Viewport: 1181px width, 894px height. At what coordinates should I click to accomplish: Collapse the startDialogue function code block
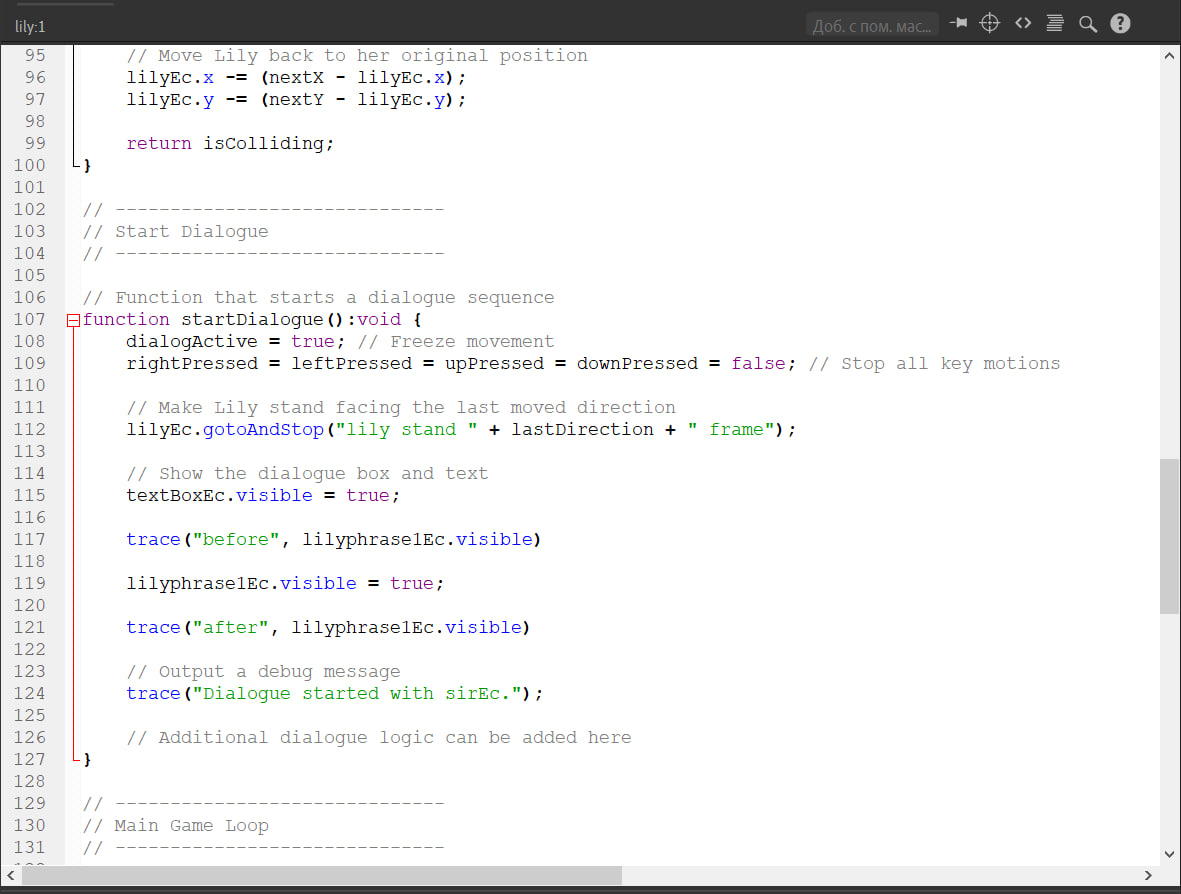coord(73,320)
